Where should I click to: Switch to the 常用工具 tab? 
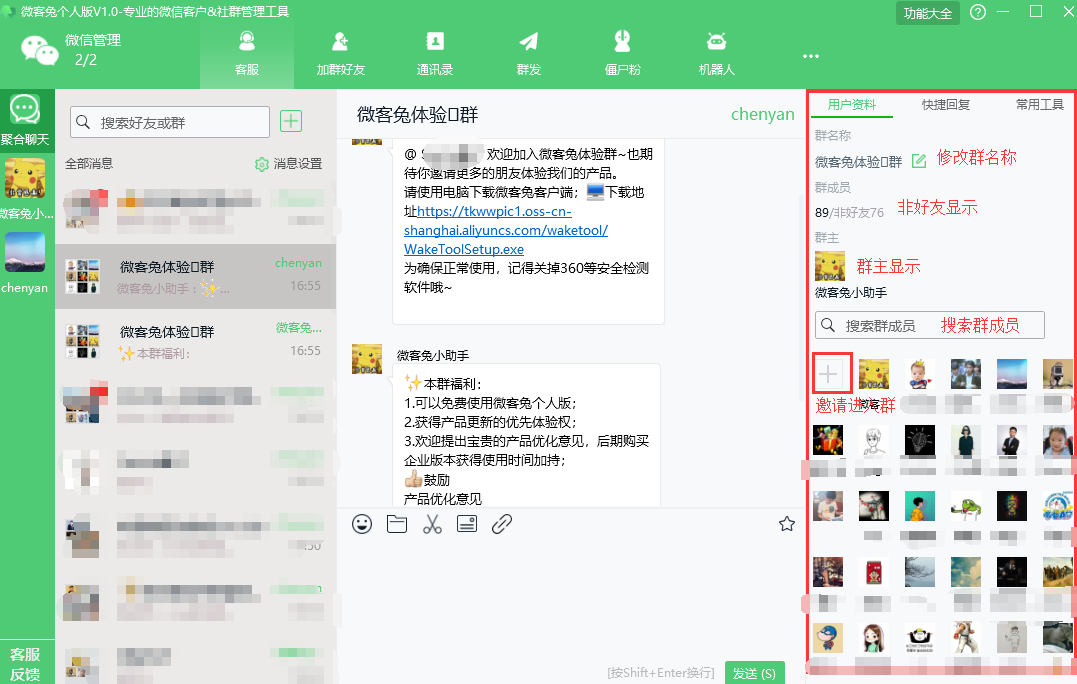pyautogui.click(x=1040, y=105)
